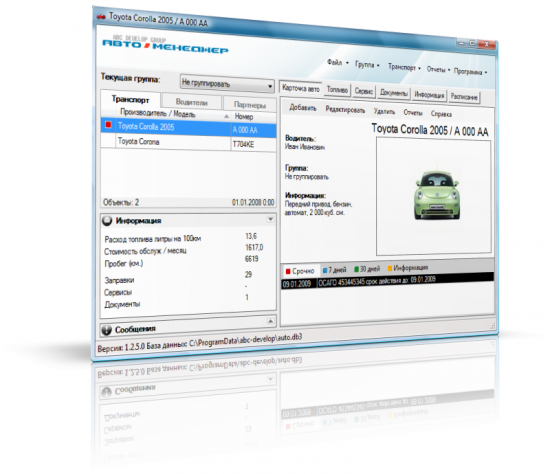Click the Информация panel round icon

click(107, 221)
